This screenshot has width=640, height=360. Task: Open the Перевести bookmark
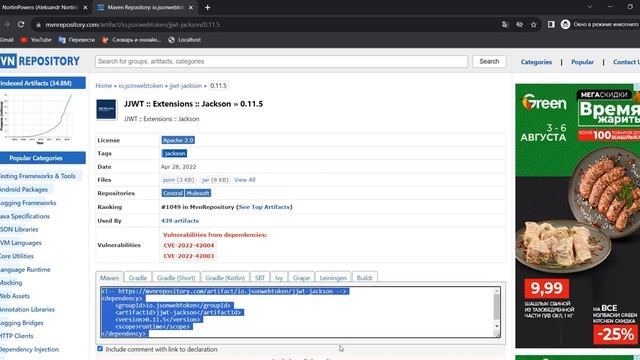(77, 40)
